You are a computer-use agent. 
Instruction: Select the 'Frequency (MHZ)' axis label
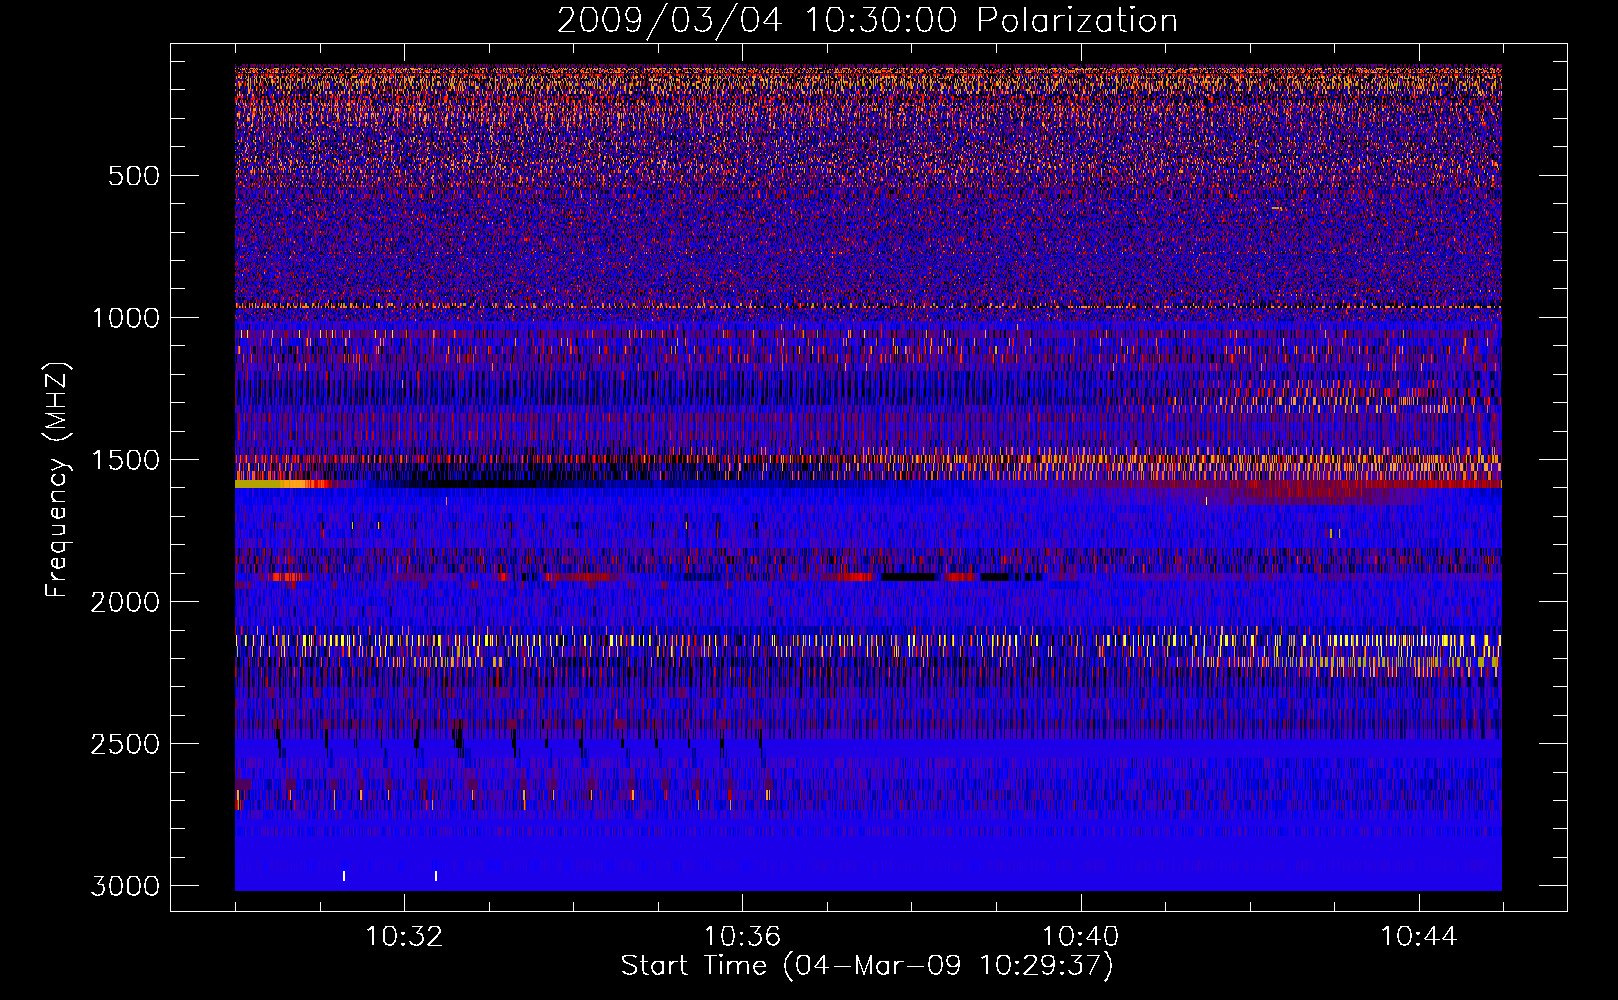(x=57, y=480)
